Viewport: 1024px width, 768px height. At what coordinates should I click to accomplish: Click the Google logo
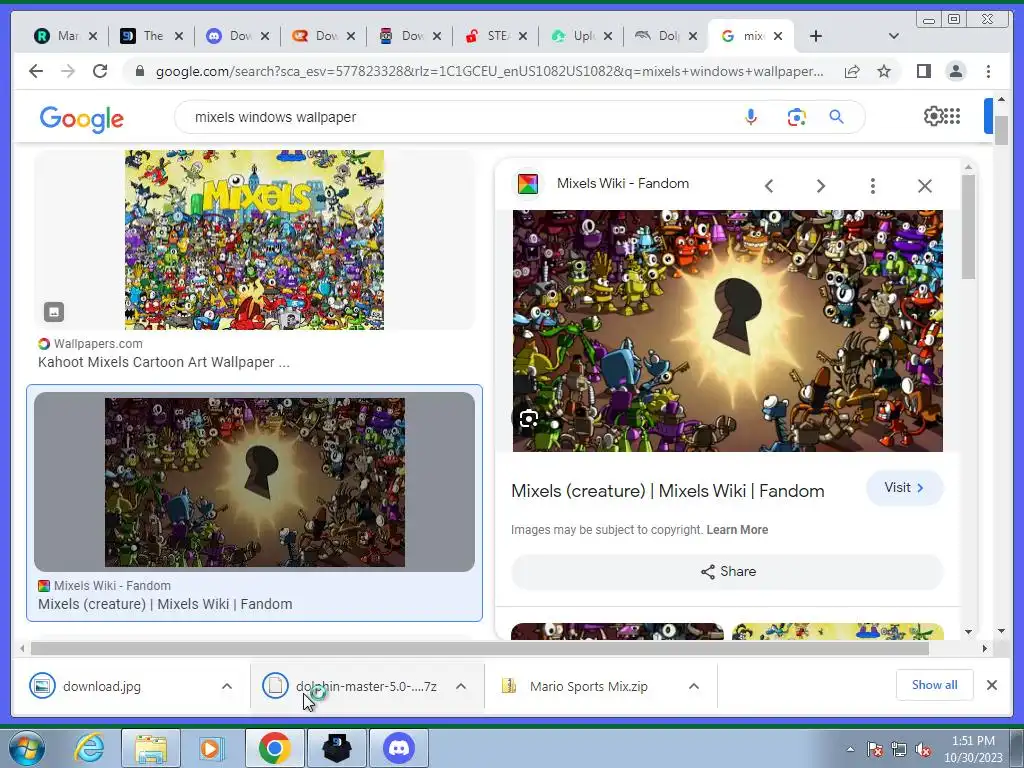point(82,119)
